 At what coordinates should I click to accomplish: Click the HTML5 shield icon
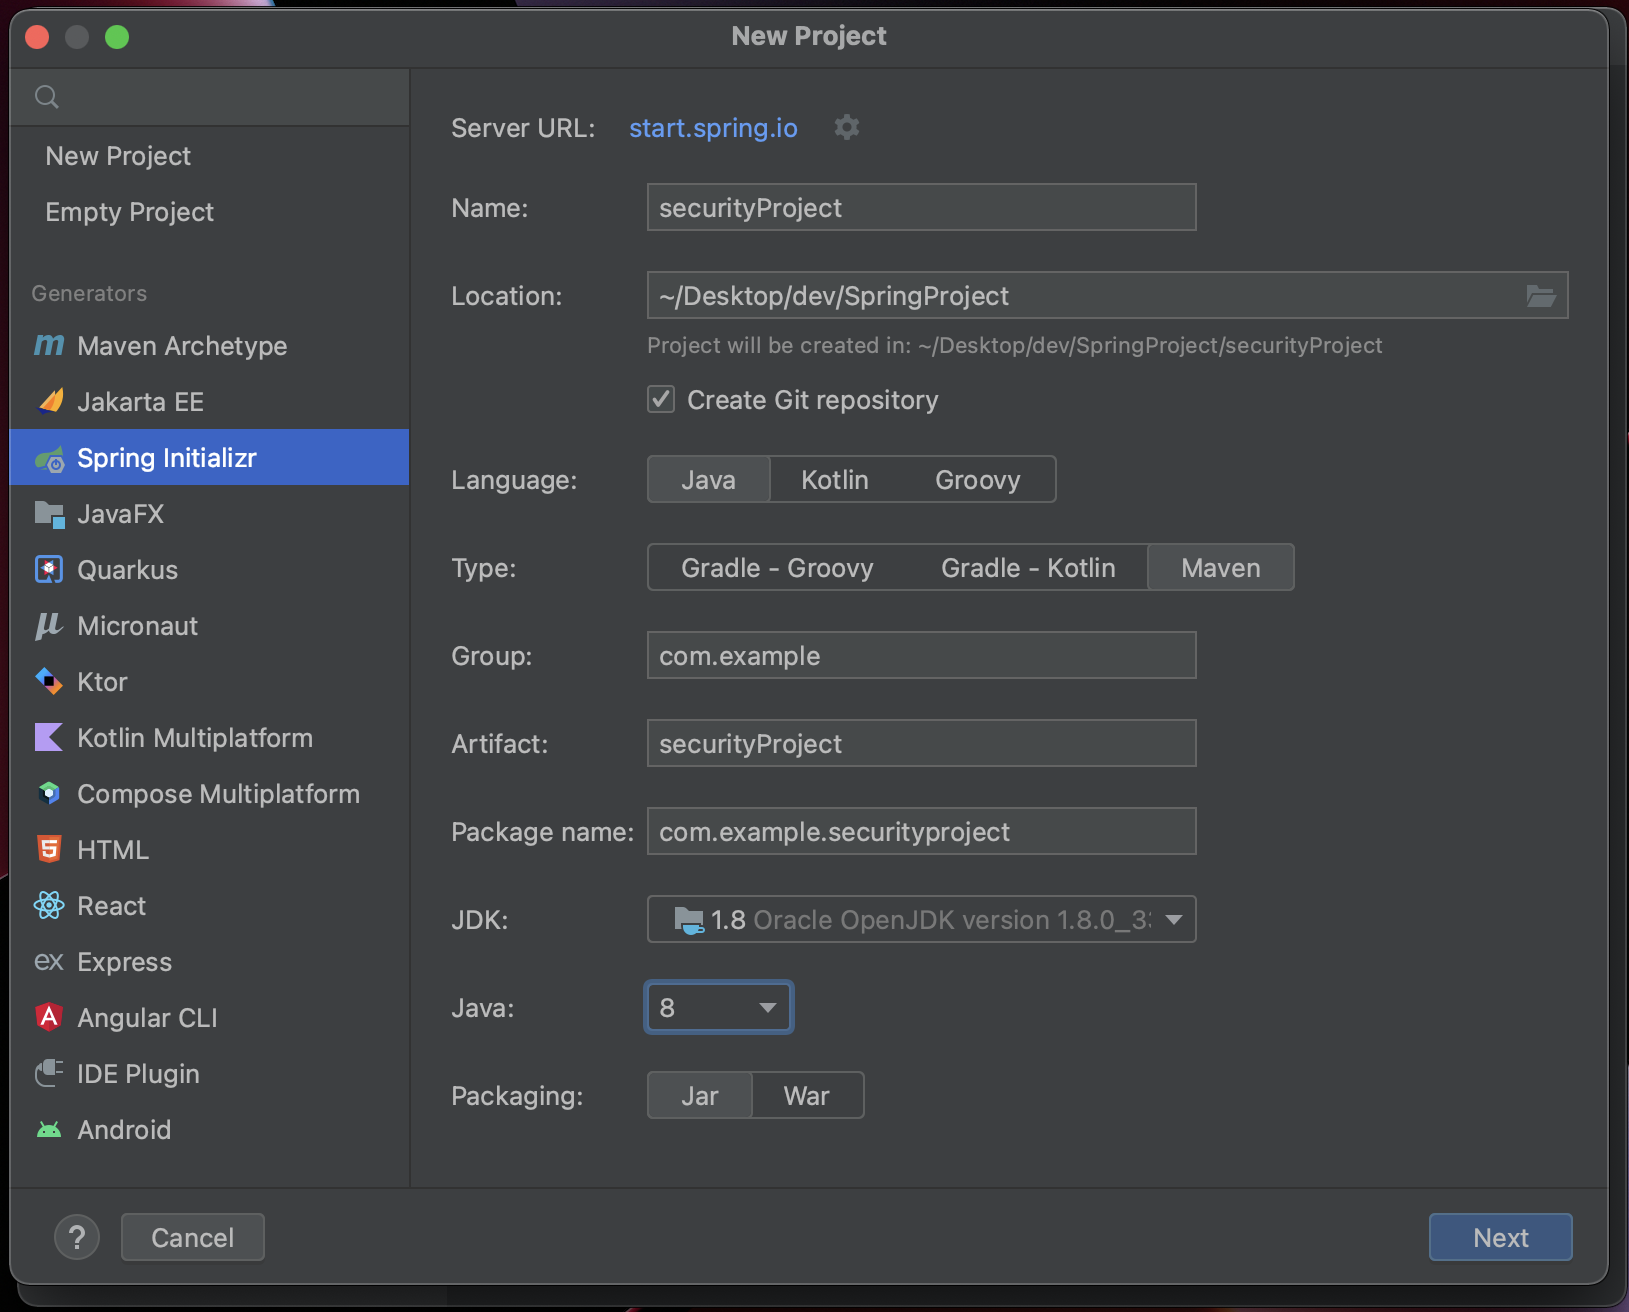(49, 849)
